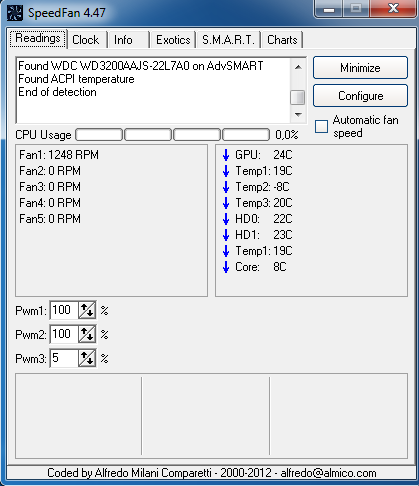Click in the Pwm2 percentage field
The image size is (419, 486).
[x=64, y=334]
